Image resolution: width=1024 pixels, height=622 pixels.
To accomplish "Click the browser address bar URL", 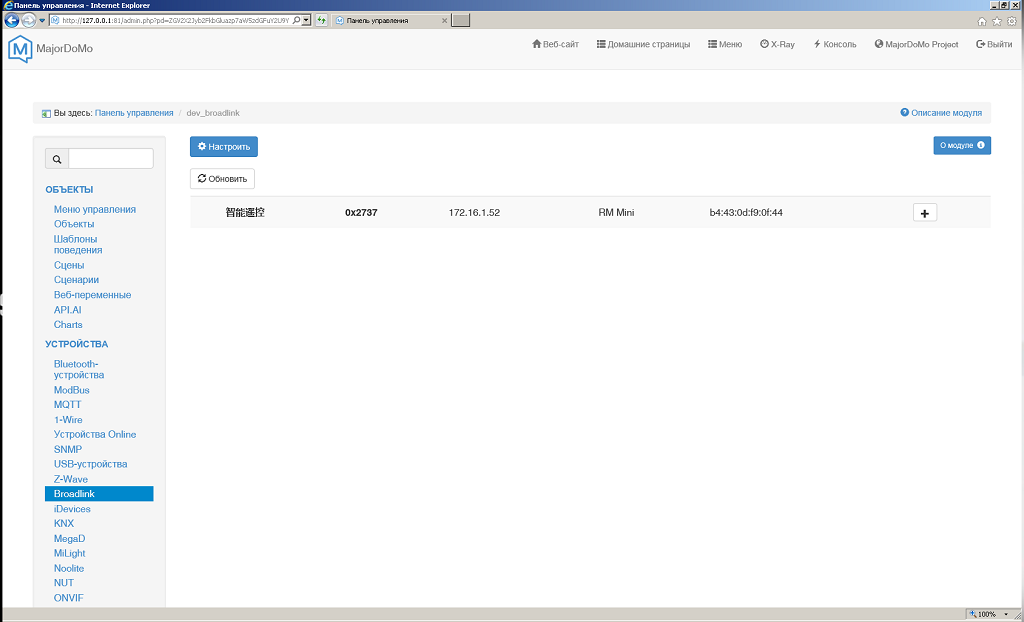I will tap(175, 20).
